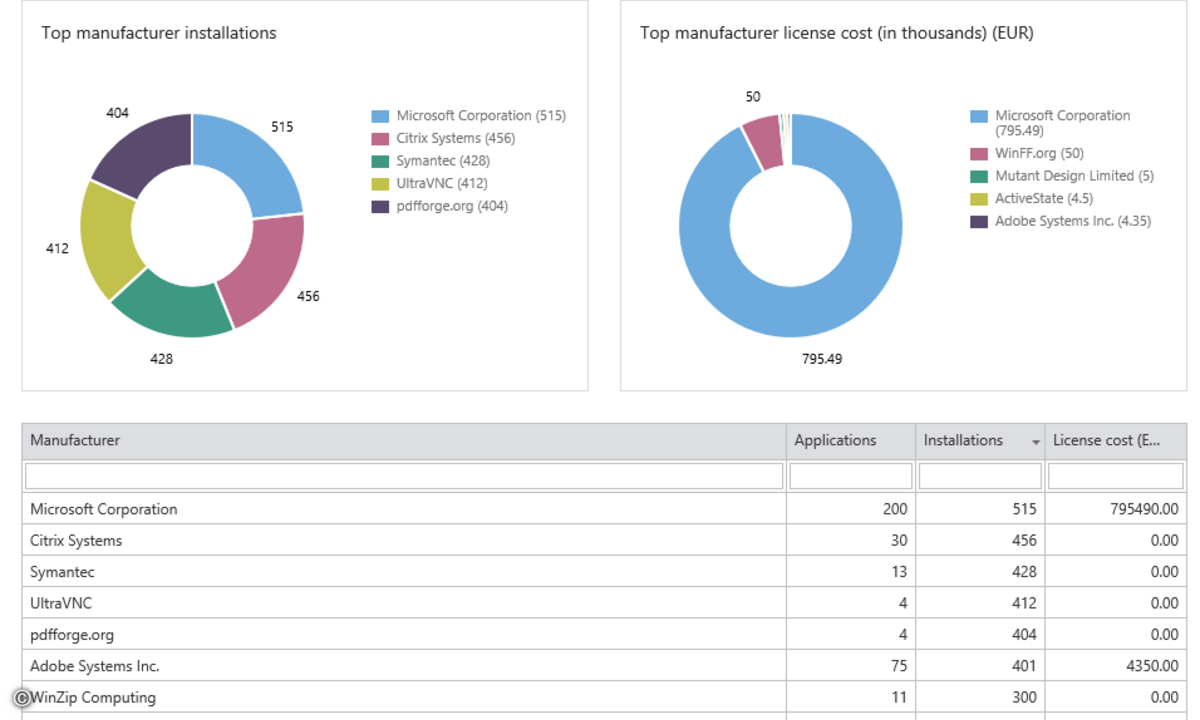
Task: Click the 200 applications cell
Action: click(x=851, y=509)
